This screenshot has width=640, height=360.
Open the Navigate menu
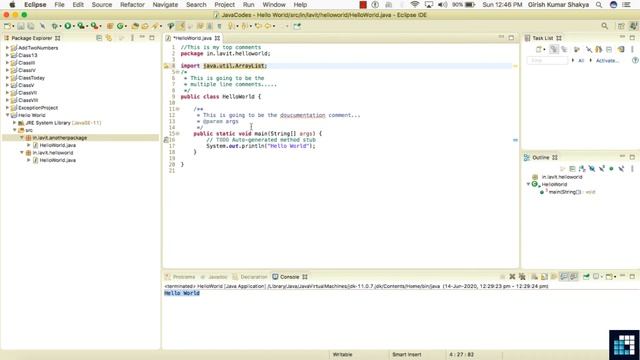click(165, 5)
